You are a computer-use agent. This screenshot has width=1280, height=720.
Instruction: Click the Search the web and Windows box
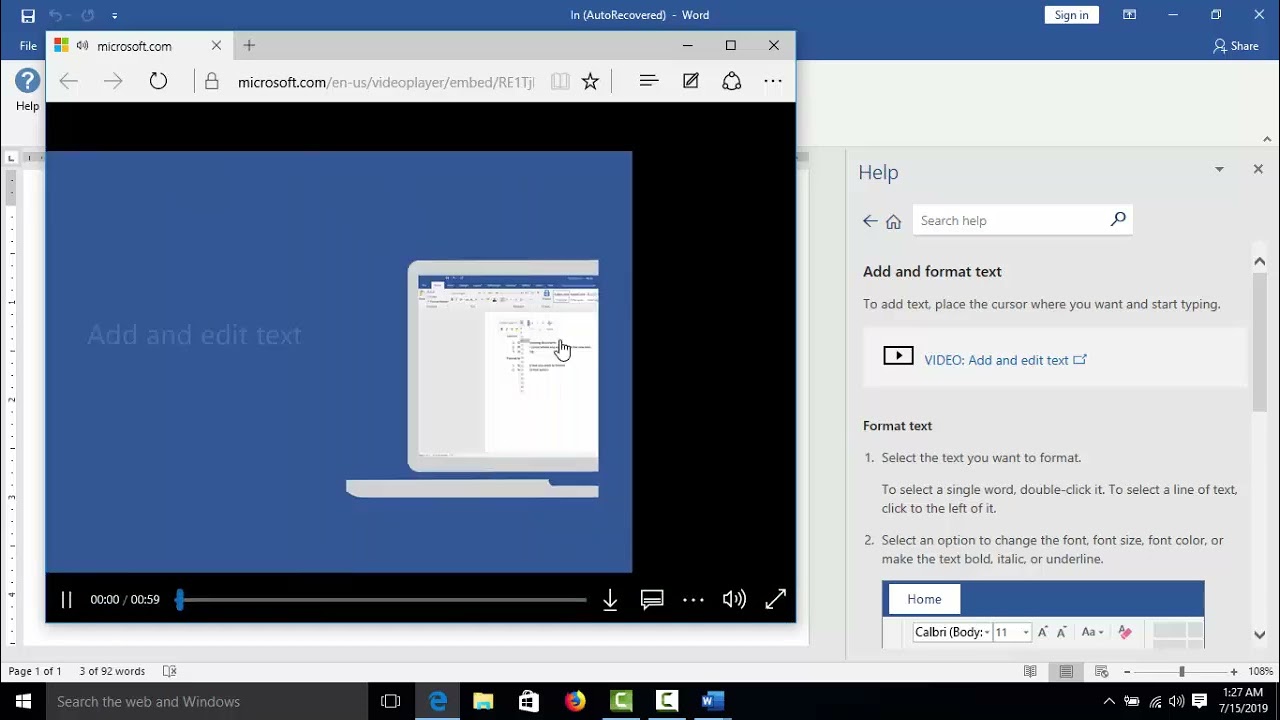coord(208,701)
